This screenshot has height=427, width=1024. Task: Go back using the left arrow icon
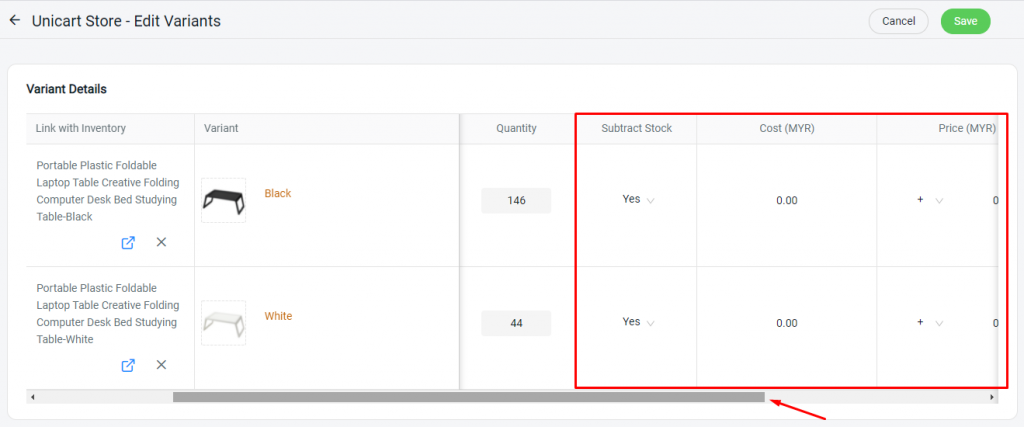(15, 20)
